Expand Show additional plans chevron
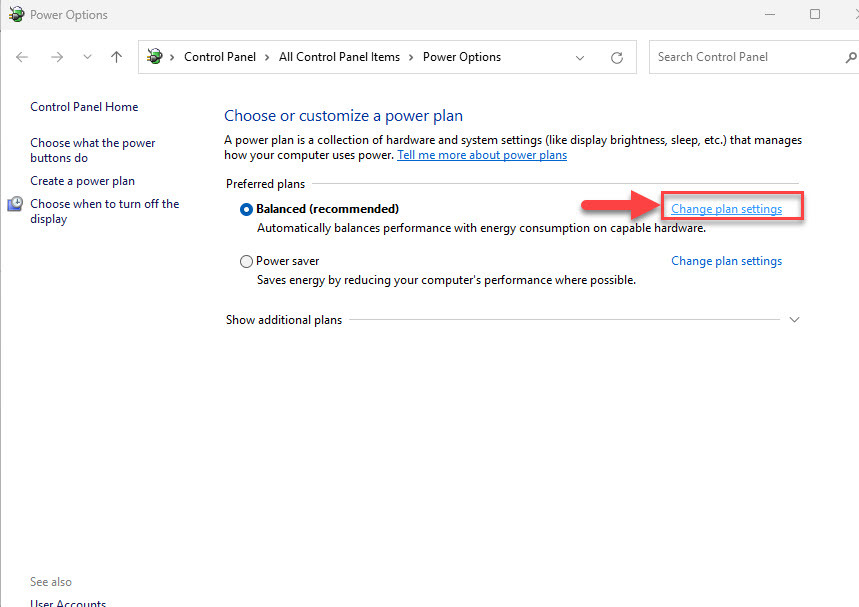This screenshot has width=859, height=607. (x=795, y=320)
